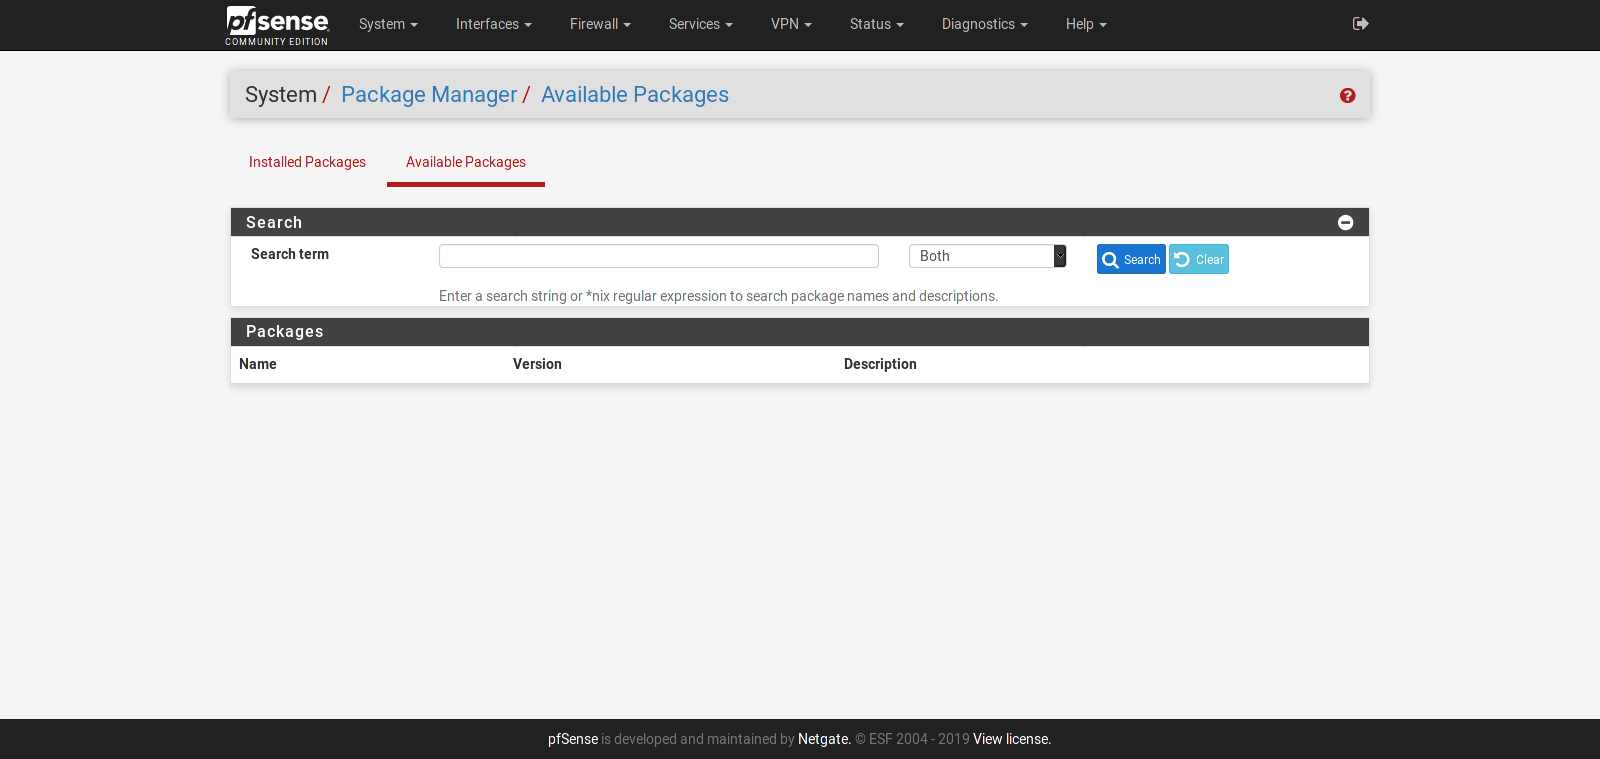
Task: Open the View license link in footer
Action: point(1011,739)
